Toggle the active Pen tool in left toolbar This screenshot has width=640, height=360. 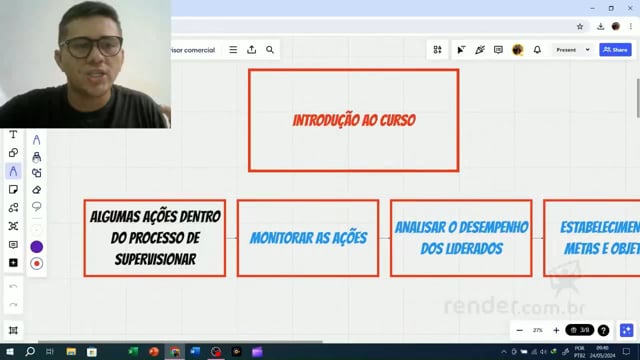13,171
